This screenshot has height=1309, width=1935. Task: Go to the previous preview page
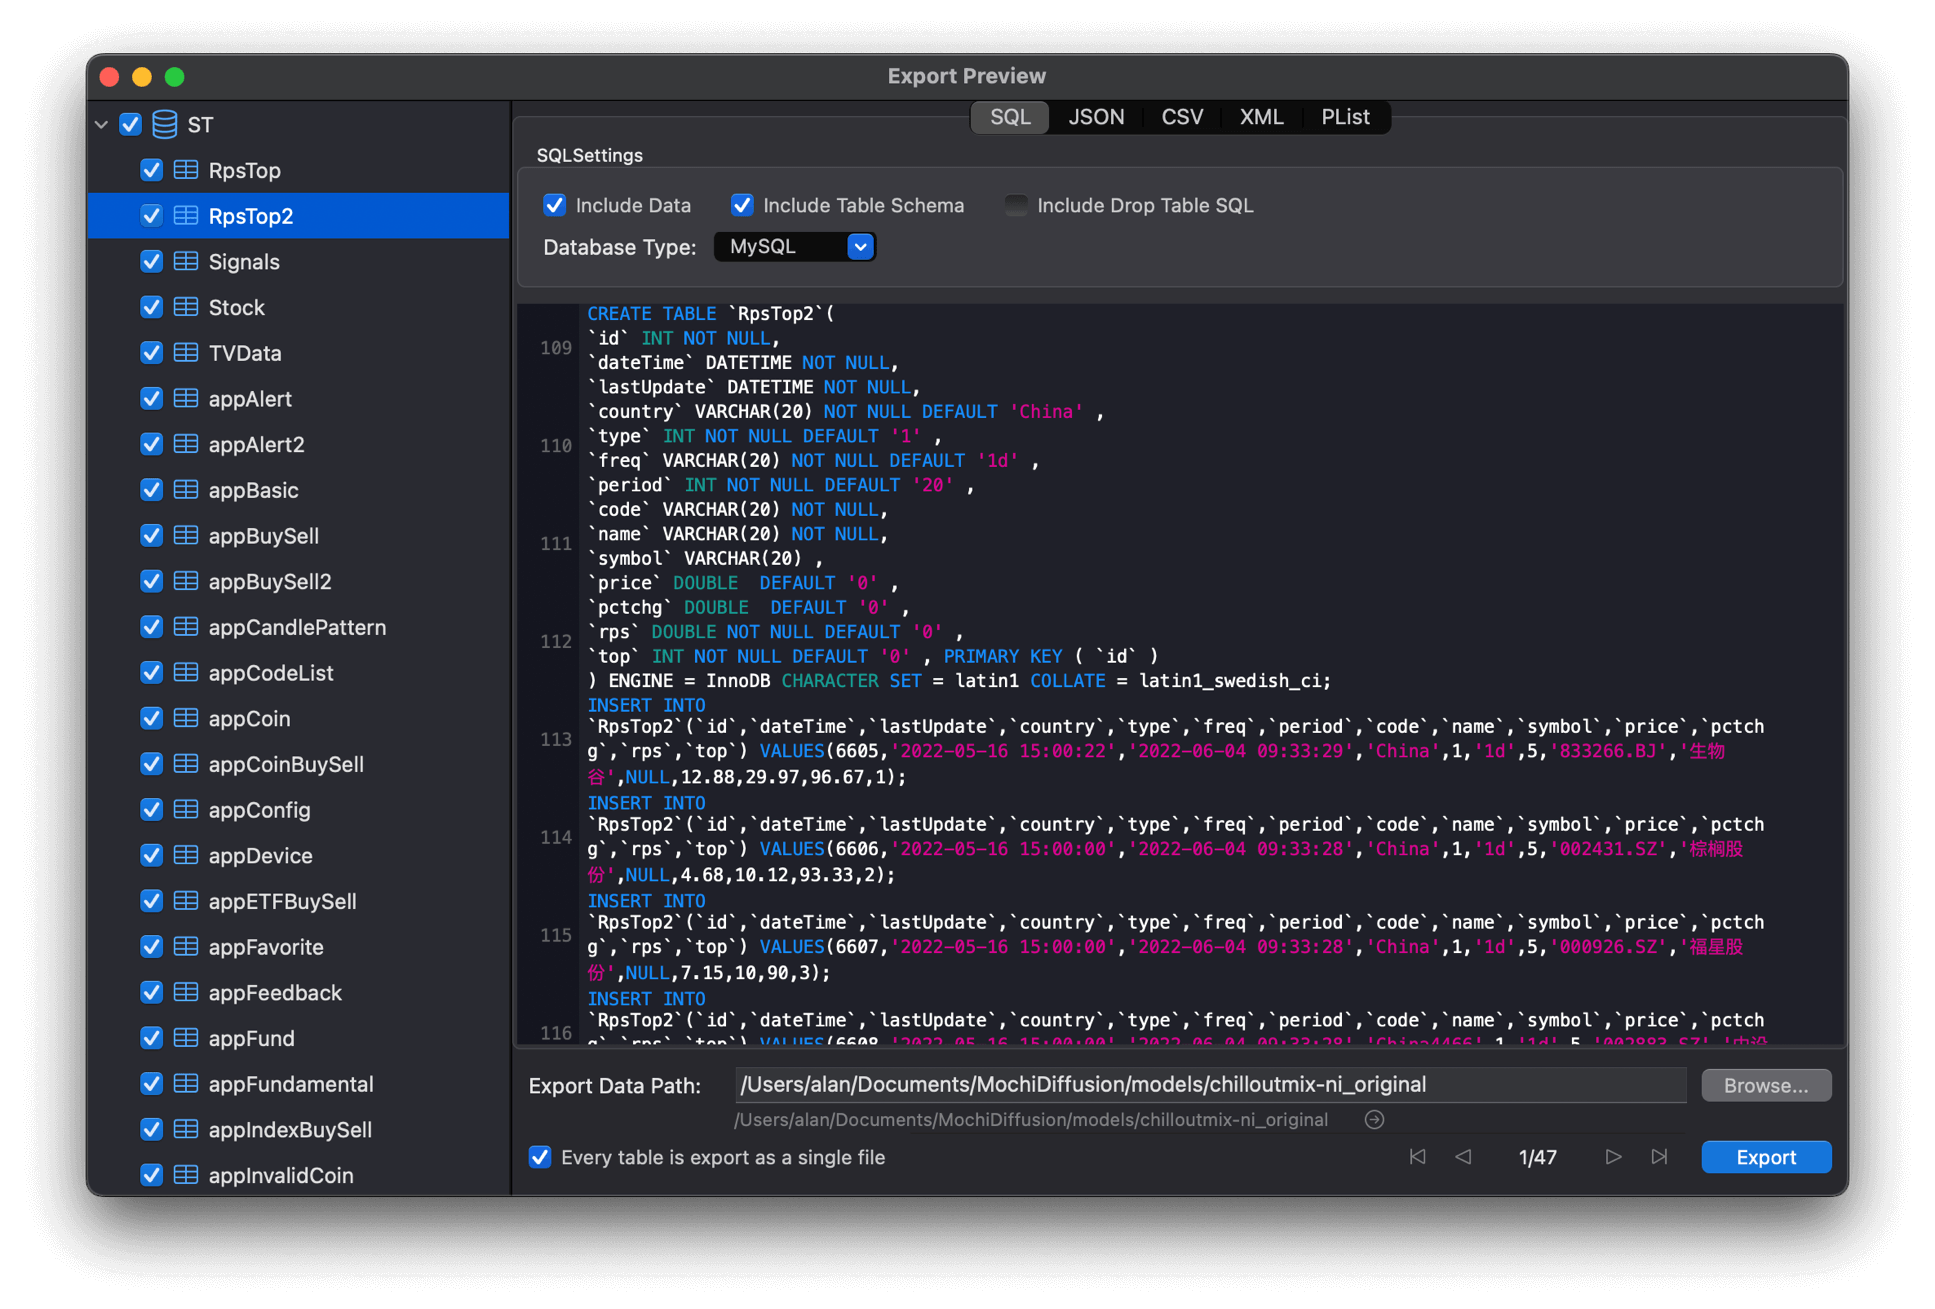click(x=1464, y=1157)
